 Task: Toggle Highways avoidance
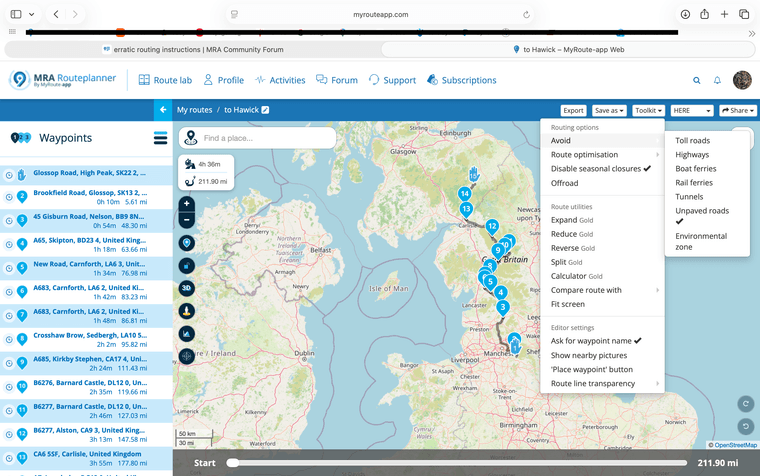coord(692,155)
